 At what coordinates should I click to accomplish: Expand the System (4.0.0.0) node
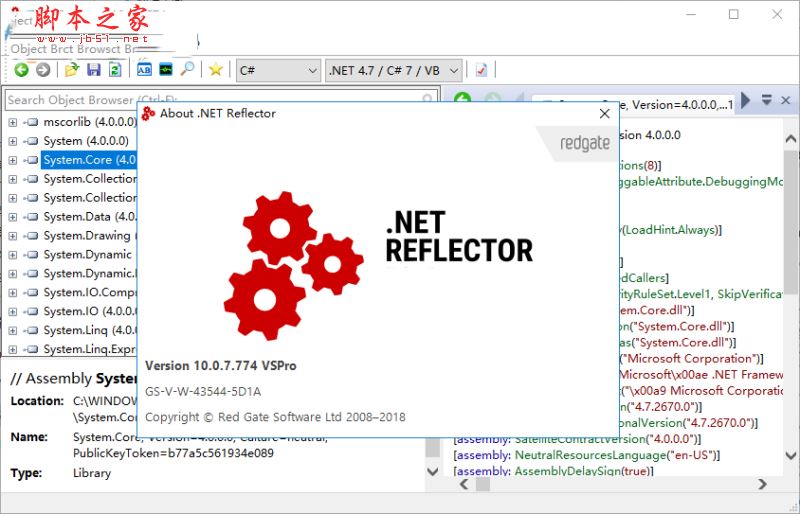point(13,141)
